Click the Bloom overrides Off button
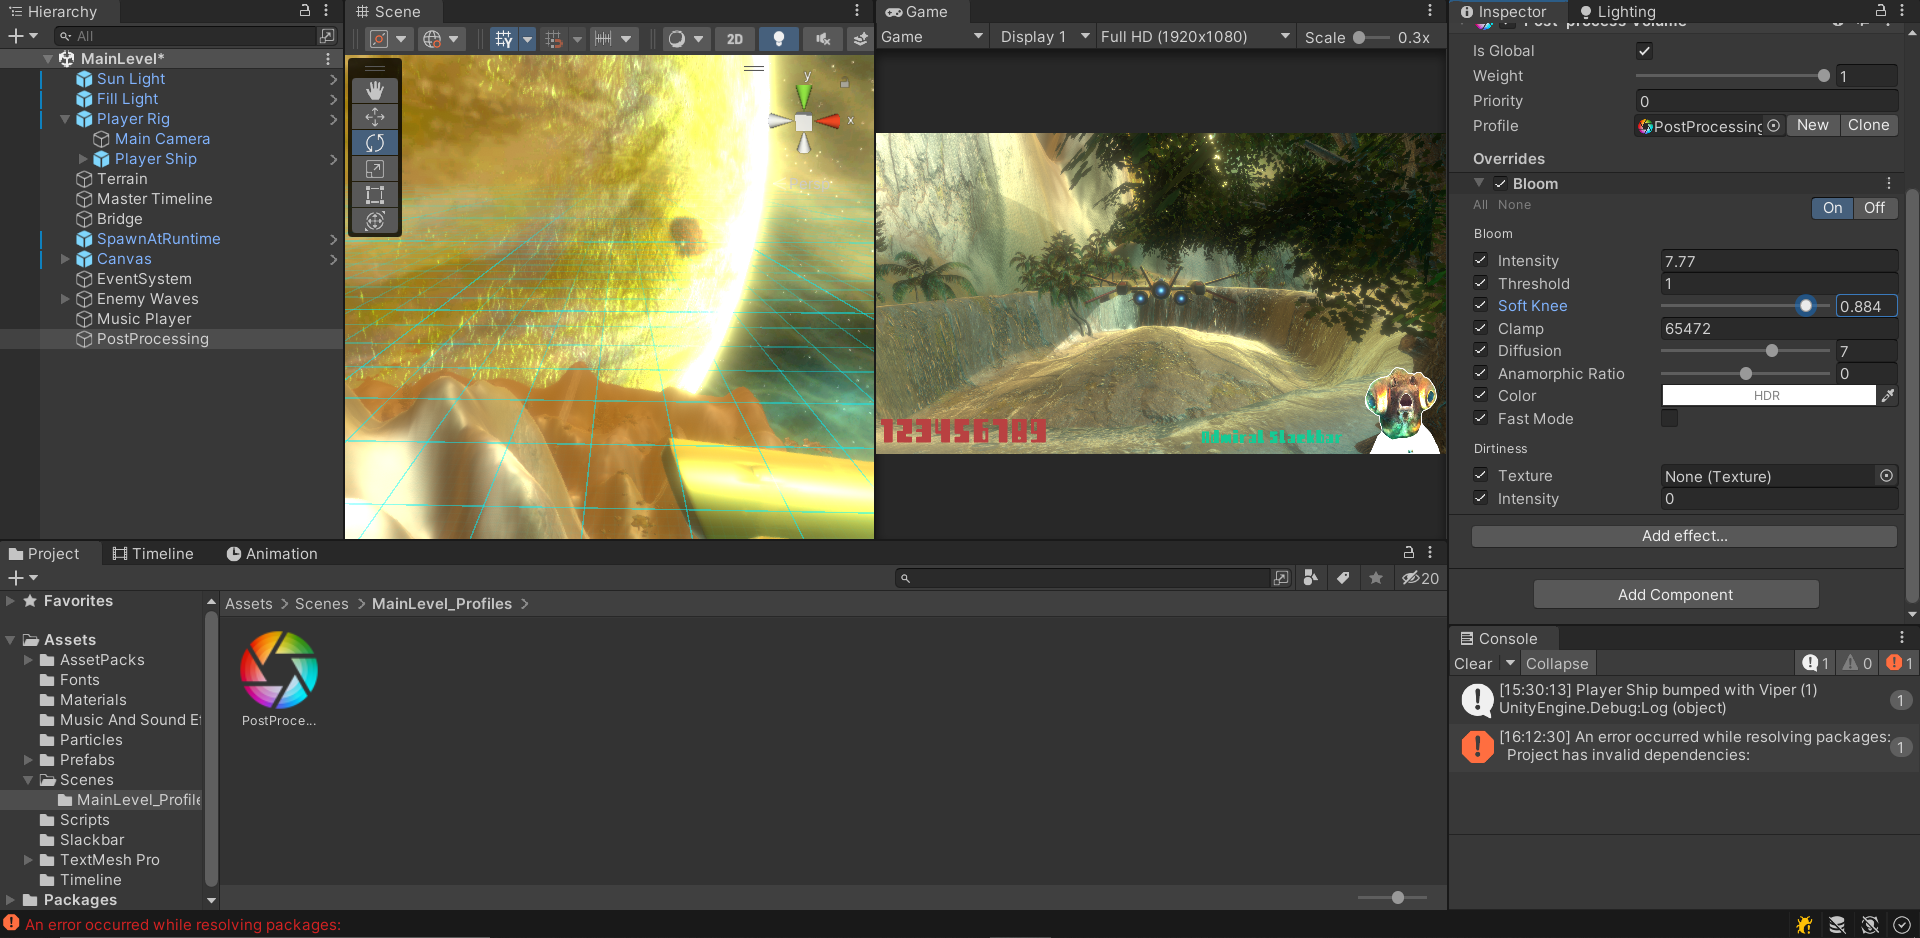Screen dimensions: 1920x938 pos(1874,208)
